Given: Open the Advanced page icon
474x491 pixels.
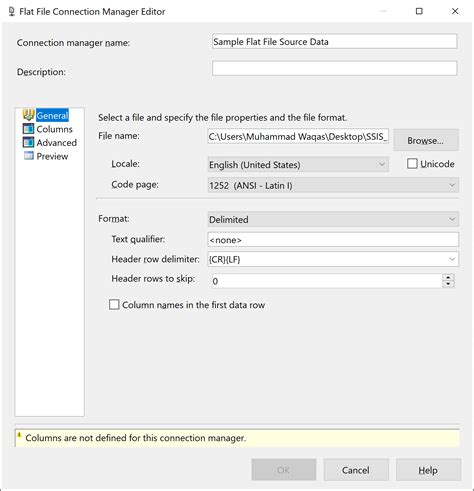Looking at the screenshot, I should (x=28, y=142).
